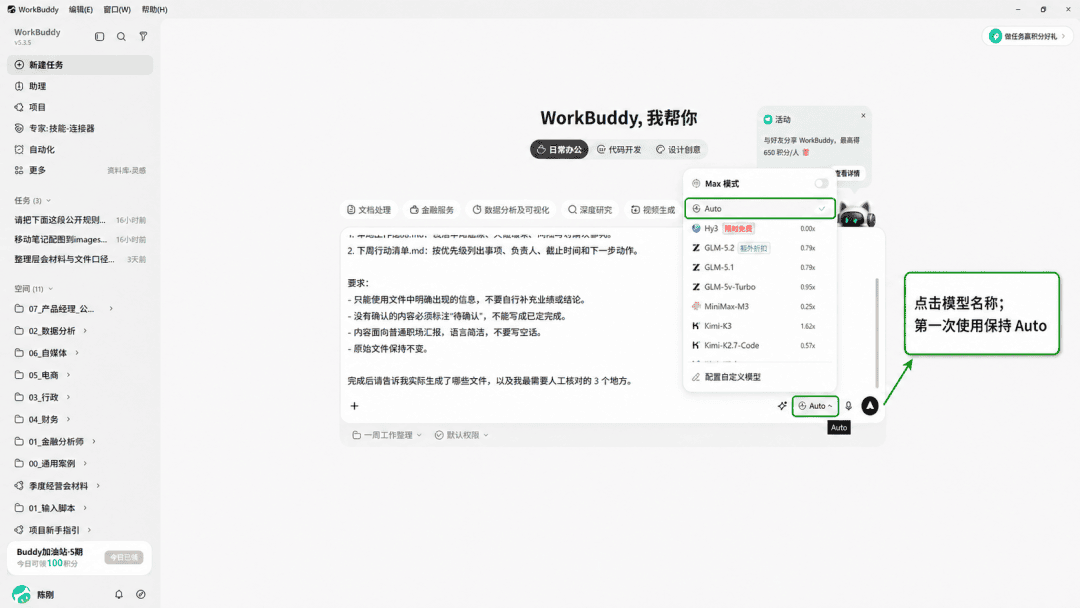Open the 编辑(E) menu
The width and height of the screenshot is (1080, 608).
pyautogui.click(x=81, y=10)
